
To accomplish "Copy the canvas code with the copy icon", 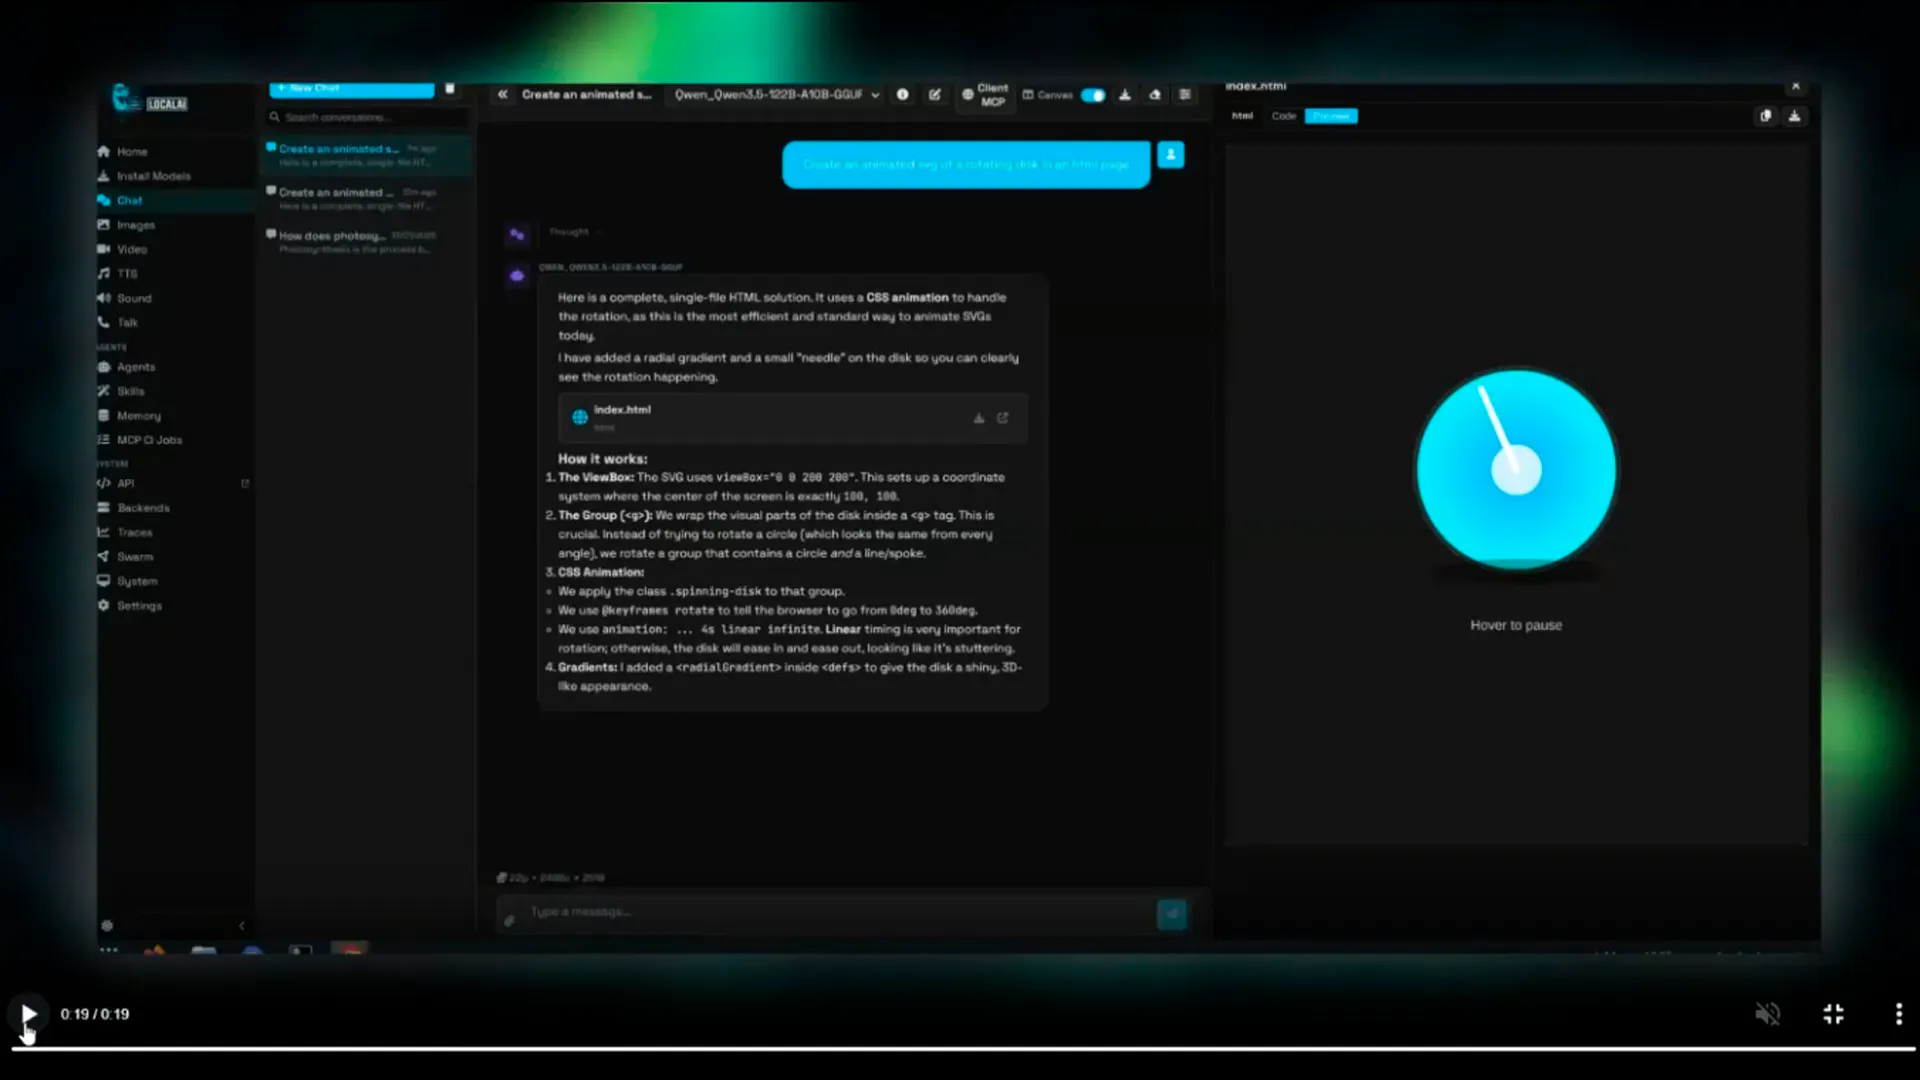I will coord(1766,116).
